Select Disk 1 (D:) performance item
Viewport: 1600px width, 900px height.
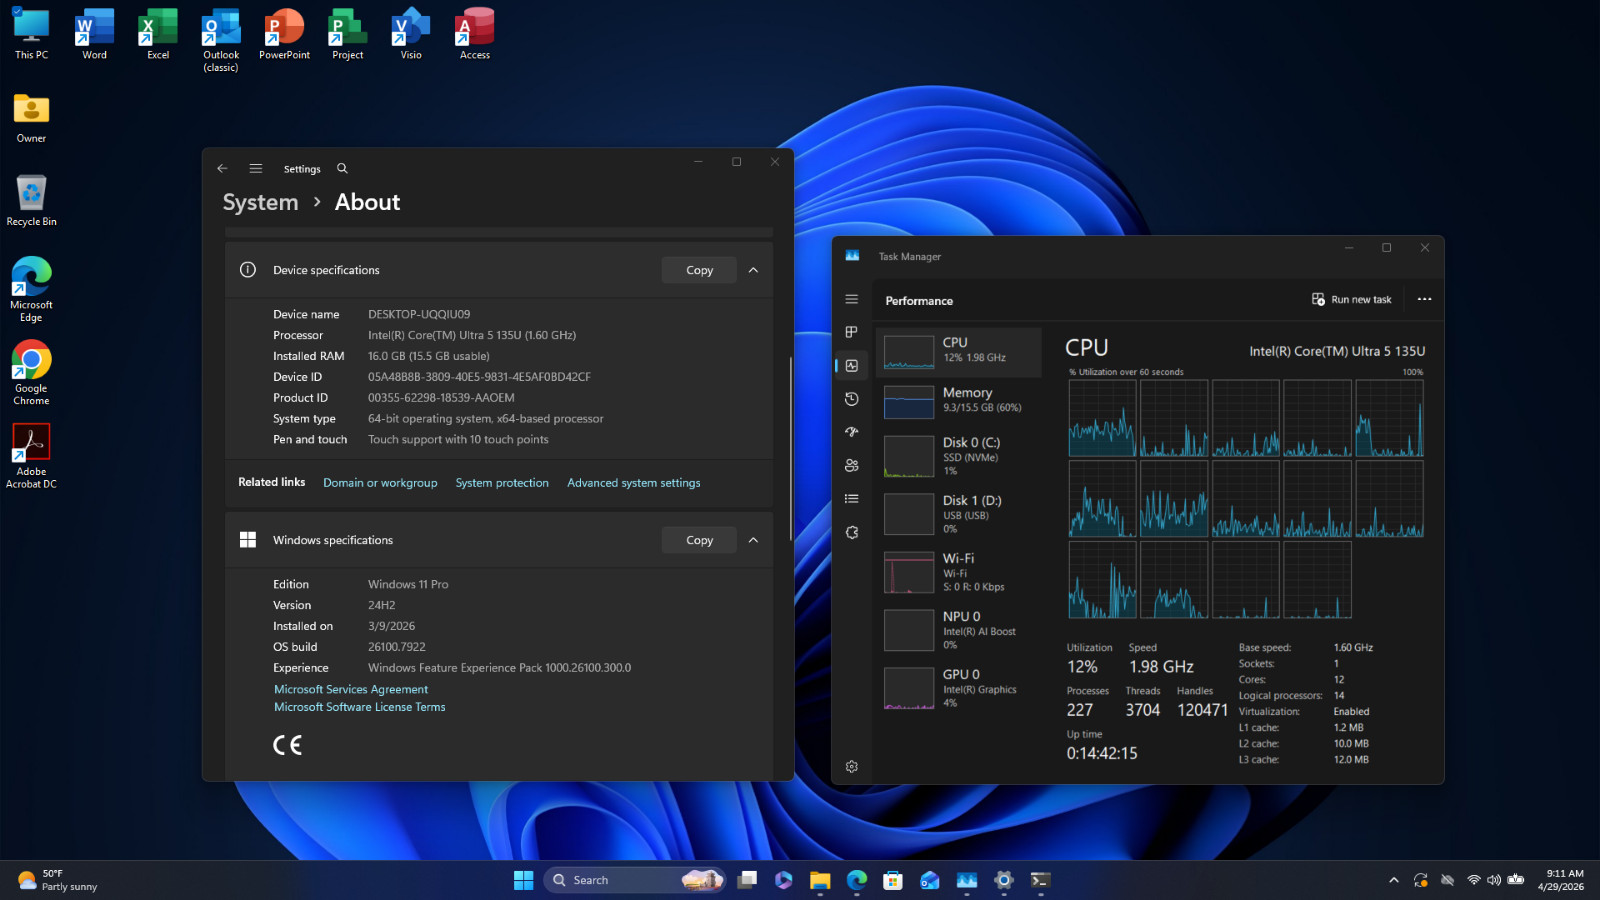(959, 514)
